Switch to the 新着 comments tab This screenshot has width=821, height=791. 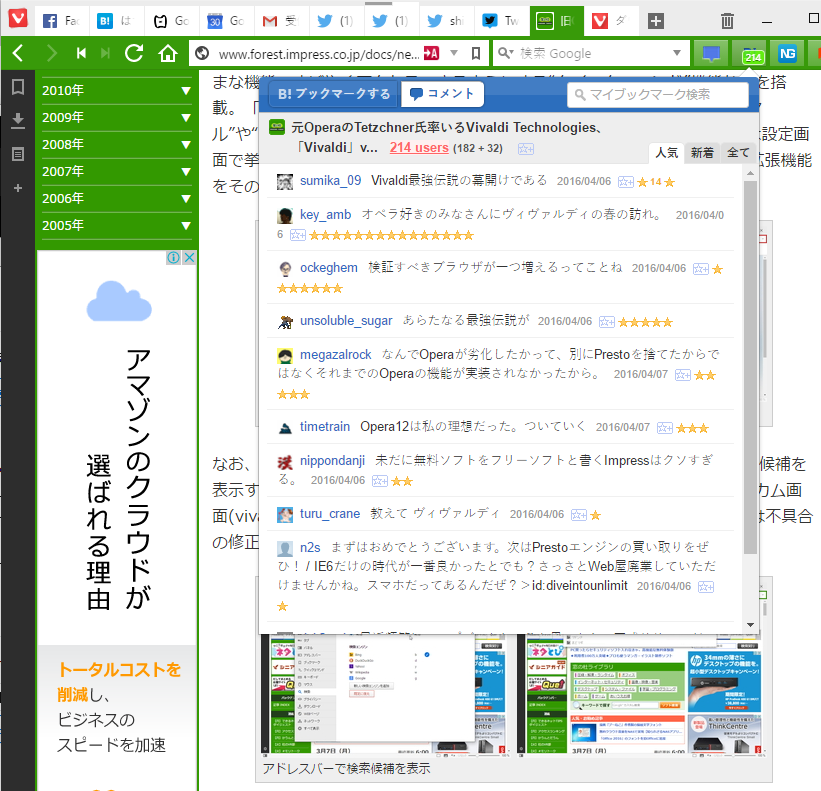pyautogui.click(x=702, y=152)
